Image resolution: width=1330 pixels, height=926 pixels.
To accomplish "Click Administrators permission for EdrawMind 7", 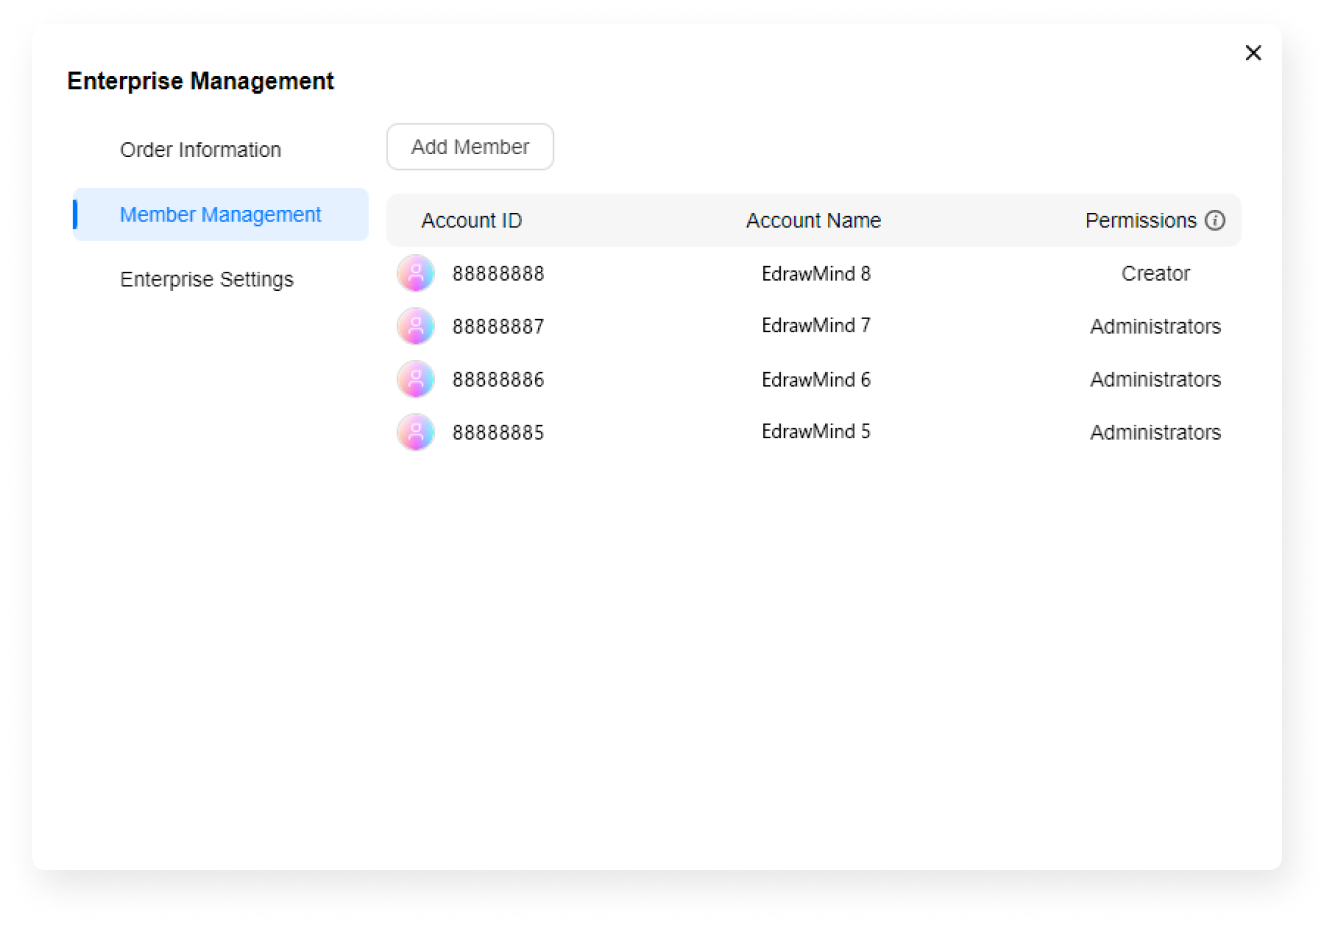I will (1156, 327).
